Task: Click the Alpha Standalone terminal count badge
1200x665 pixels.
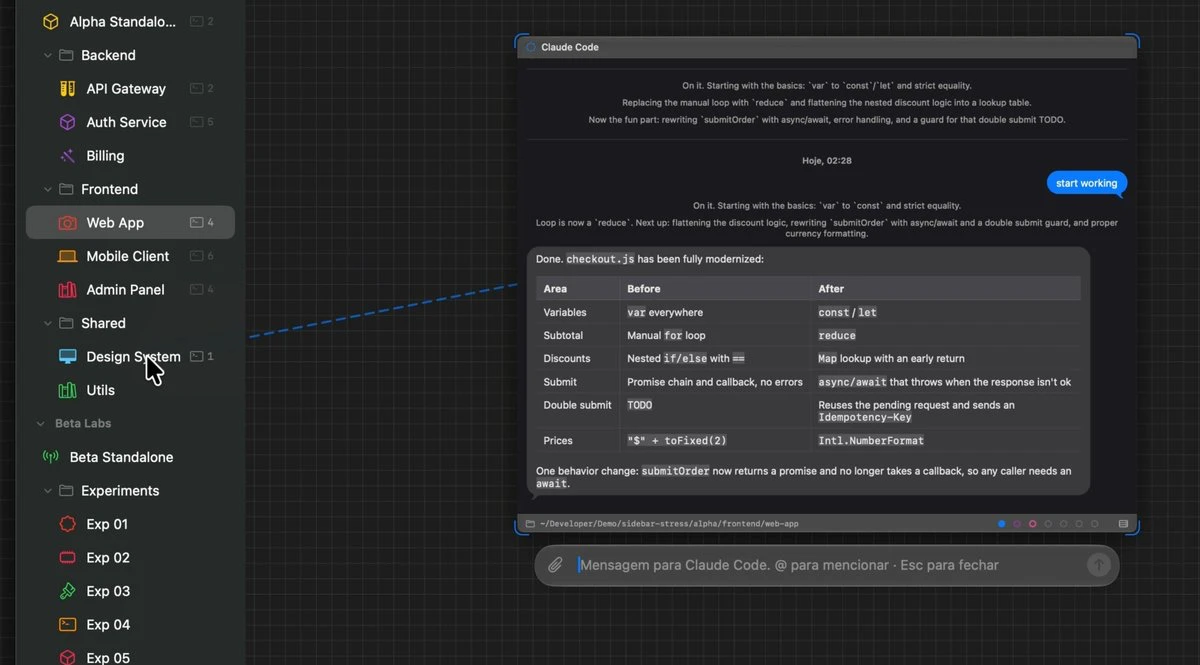Action: click(202, 21)
